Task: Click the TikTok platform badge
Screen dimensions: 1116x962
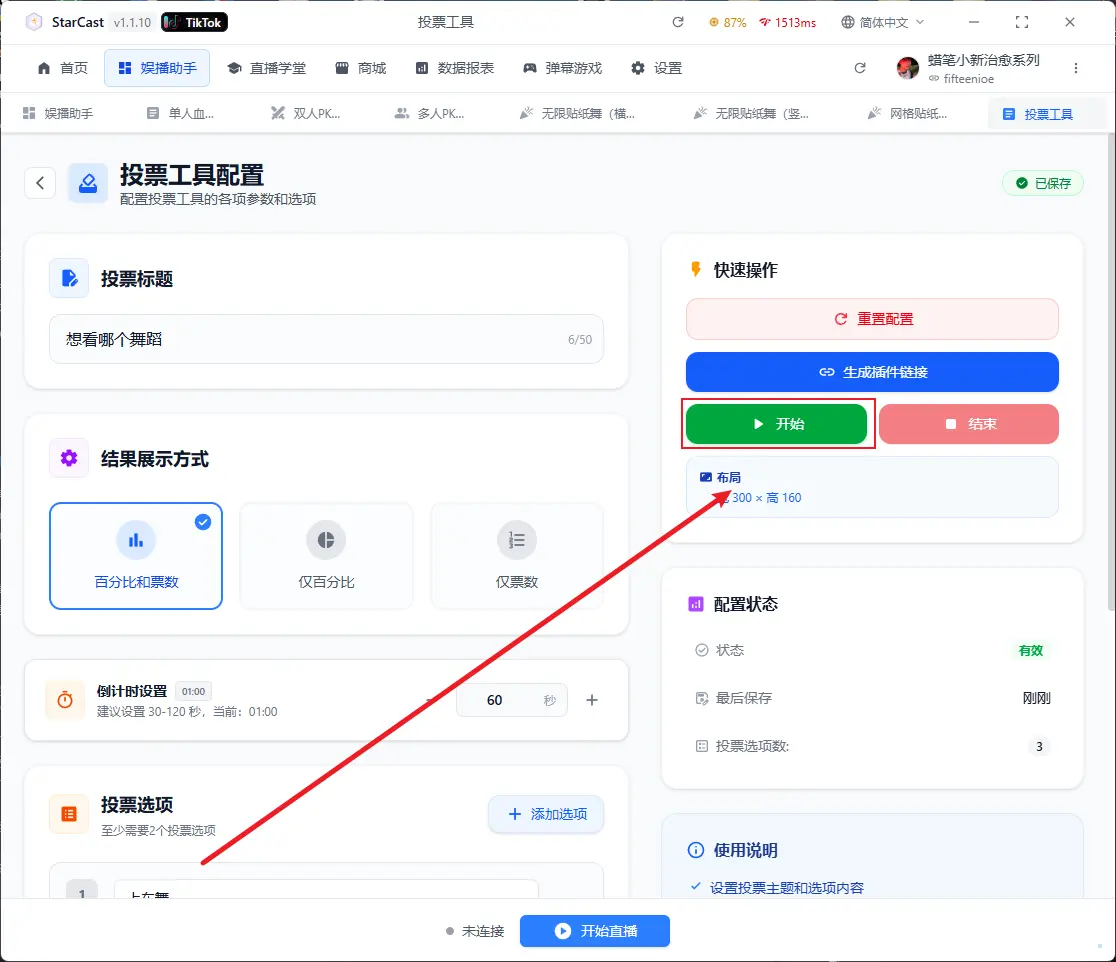Action: click(194, 22)
